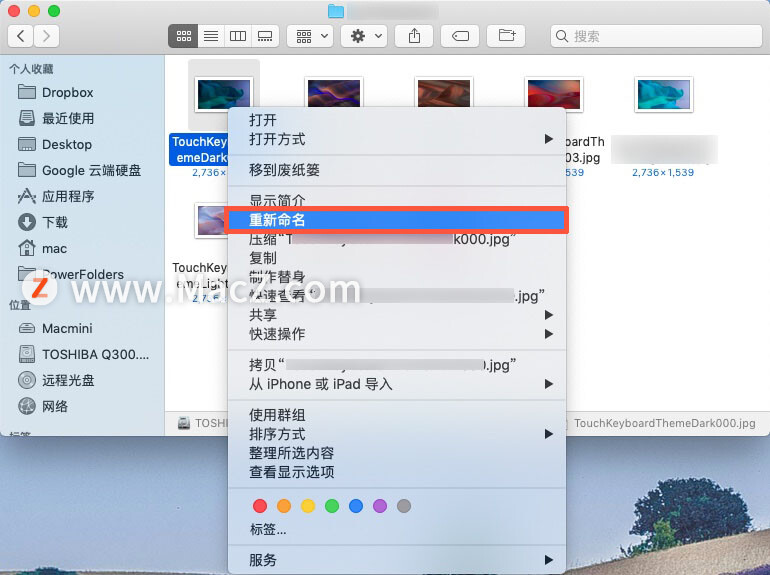Click TouchKeyboardThemeDark000.jpg in the path bar
The height and width of the screenshot is (575, 770).
point(664,423)
